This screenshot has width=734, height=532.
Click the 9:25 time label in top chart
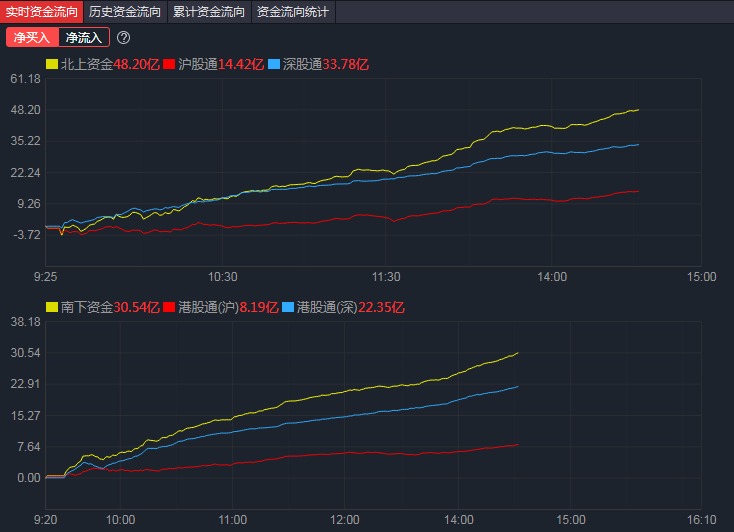[x=45, y=277]
